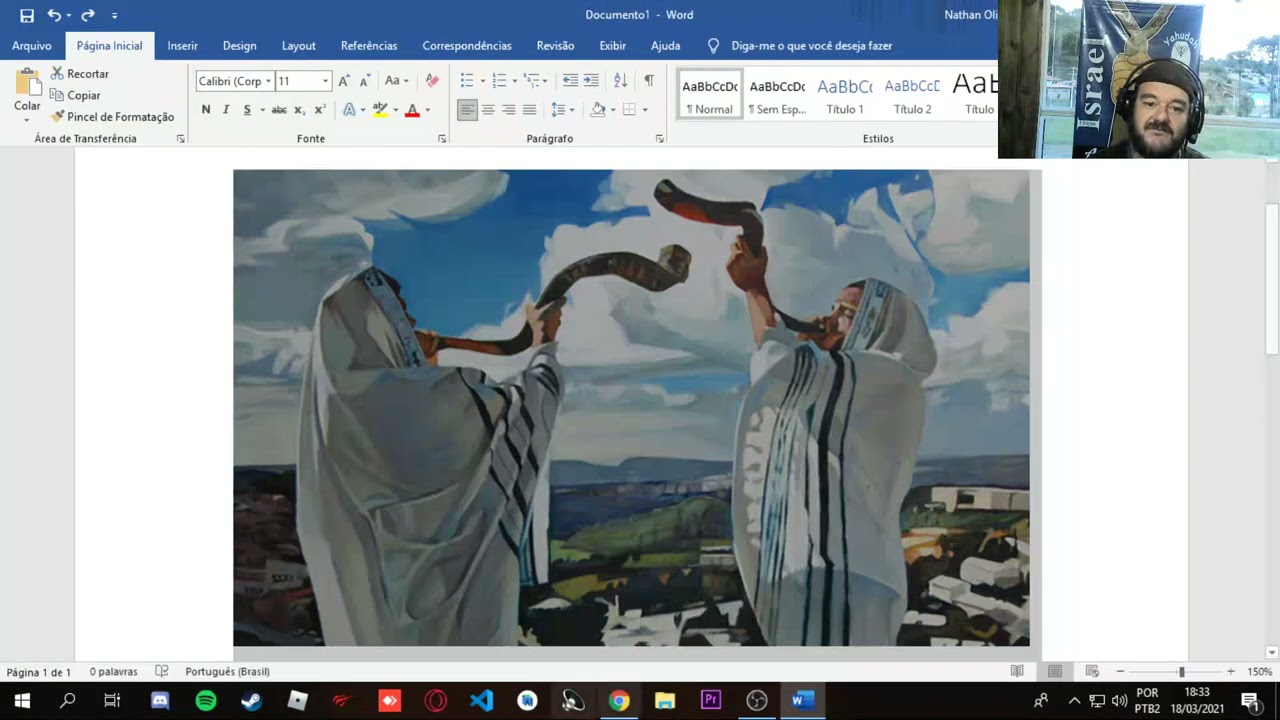The image size is (1280, 720).
Task: Toggle superscript formatting
Action: (x=320, y=110)
